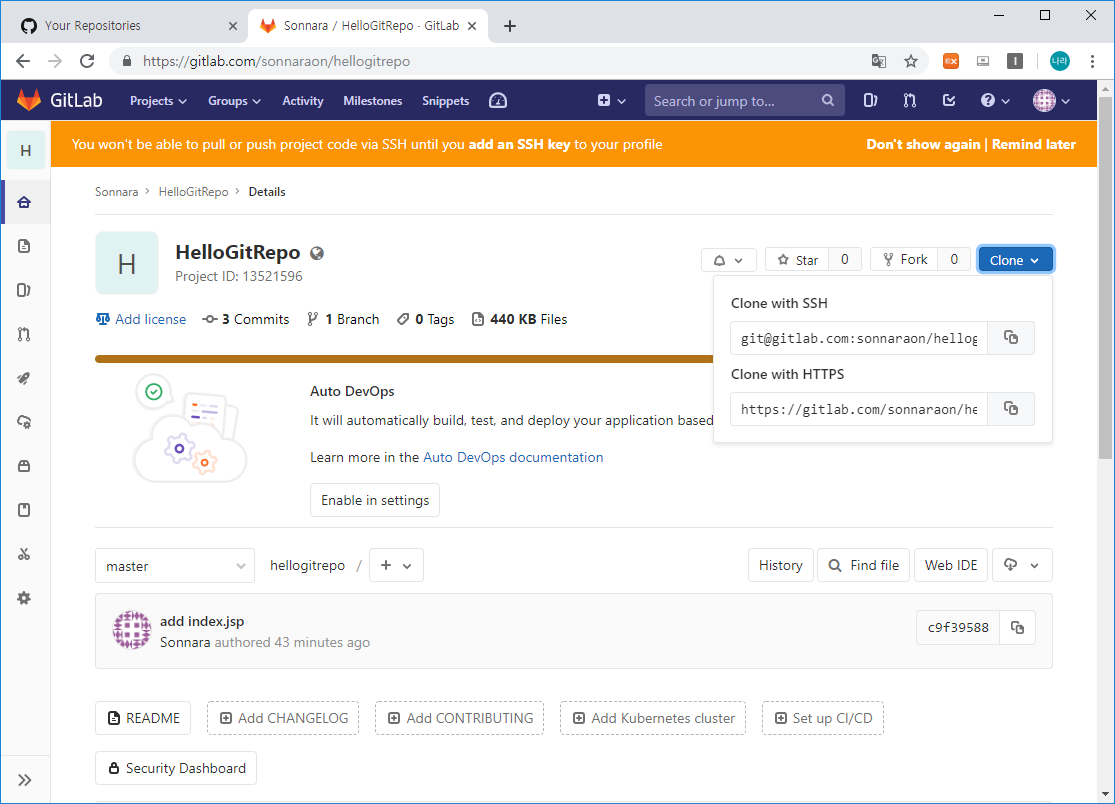
Task: Click Add CONTRIBUTING
Action: tap(459, 718)
